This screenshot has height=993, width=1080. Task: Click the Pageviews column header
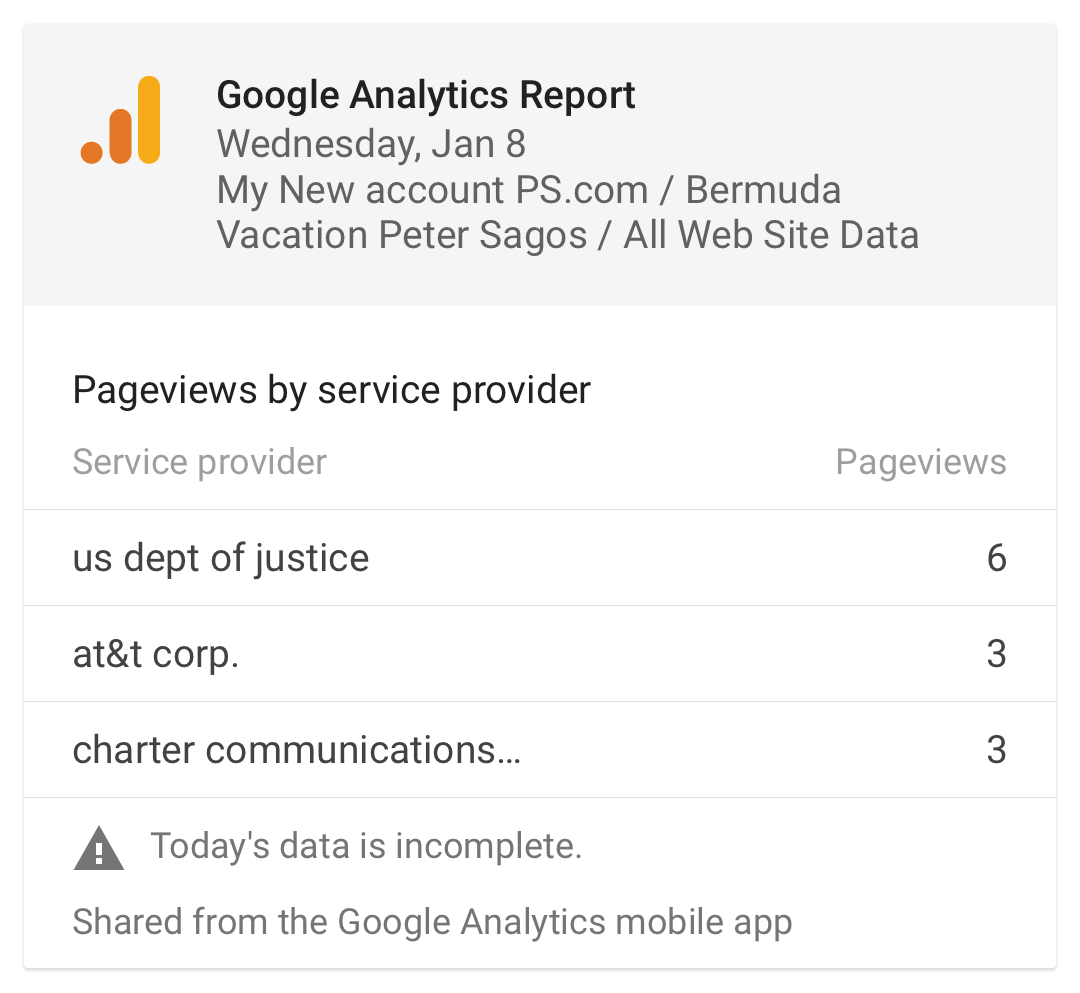coord(921,461)
